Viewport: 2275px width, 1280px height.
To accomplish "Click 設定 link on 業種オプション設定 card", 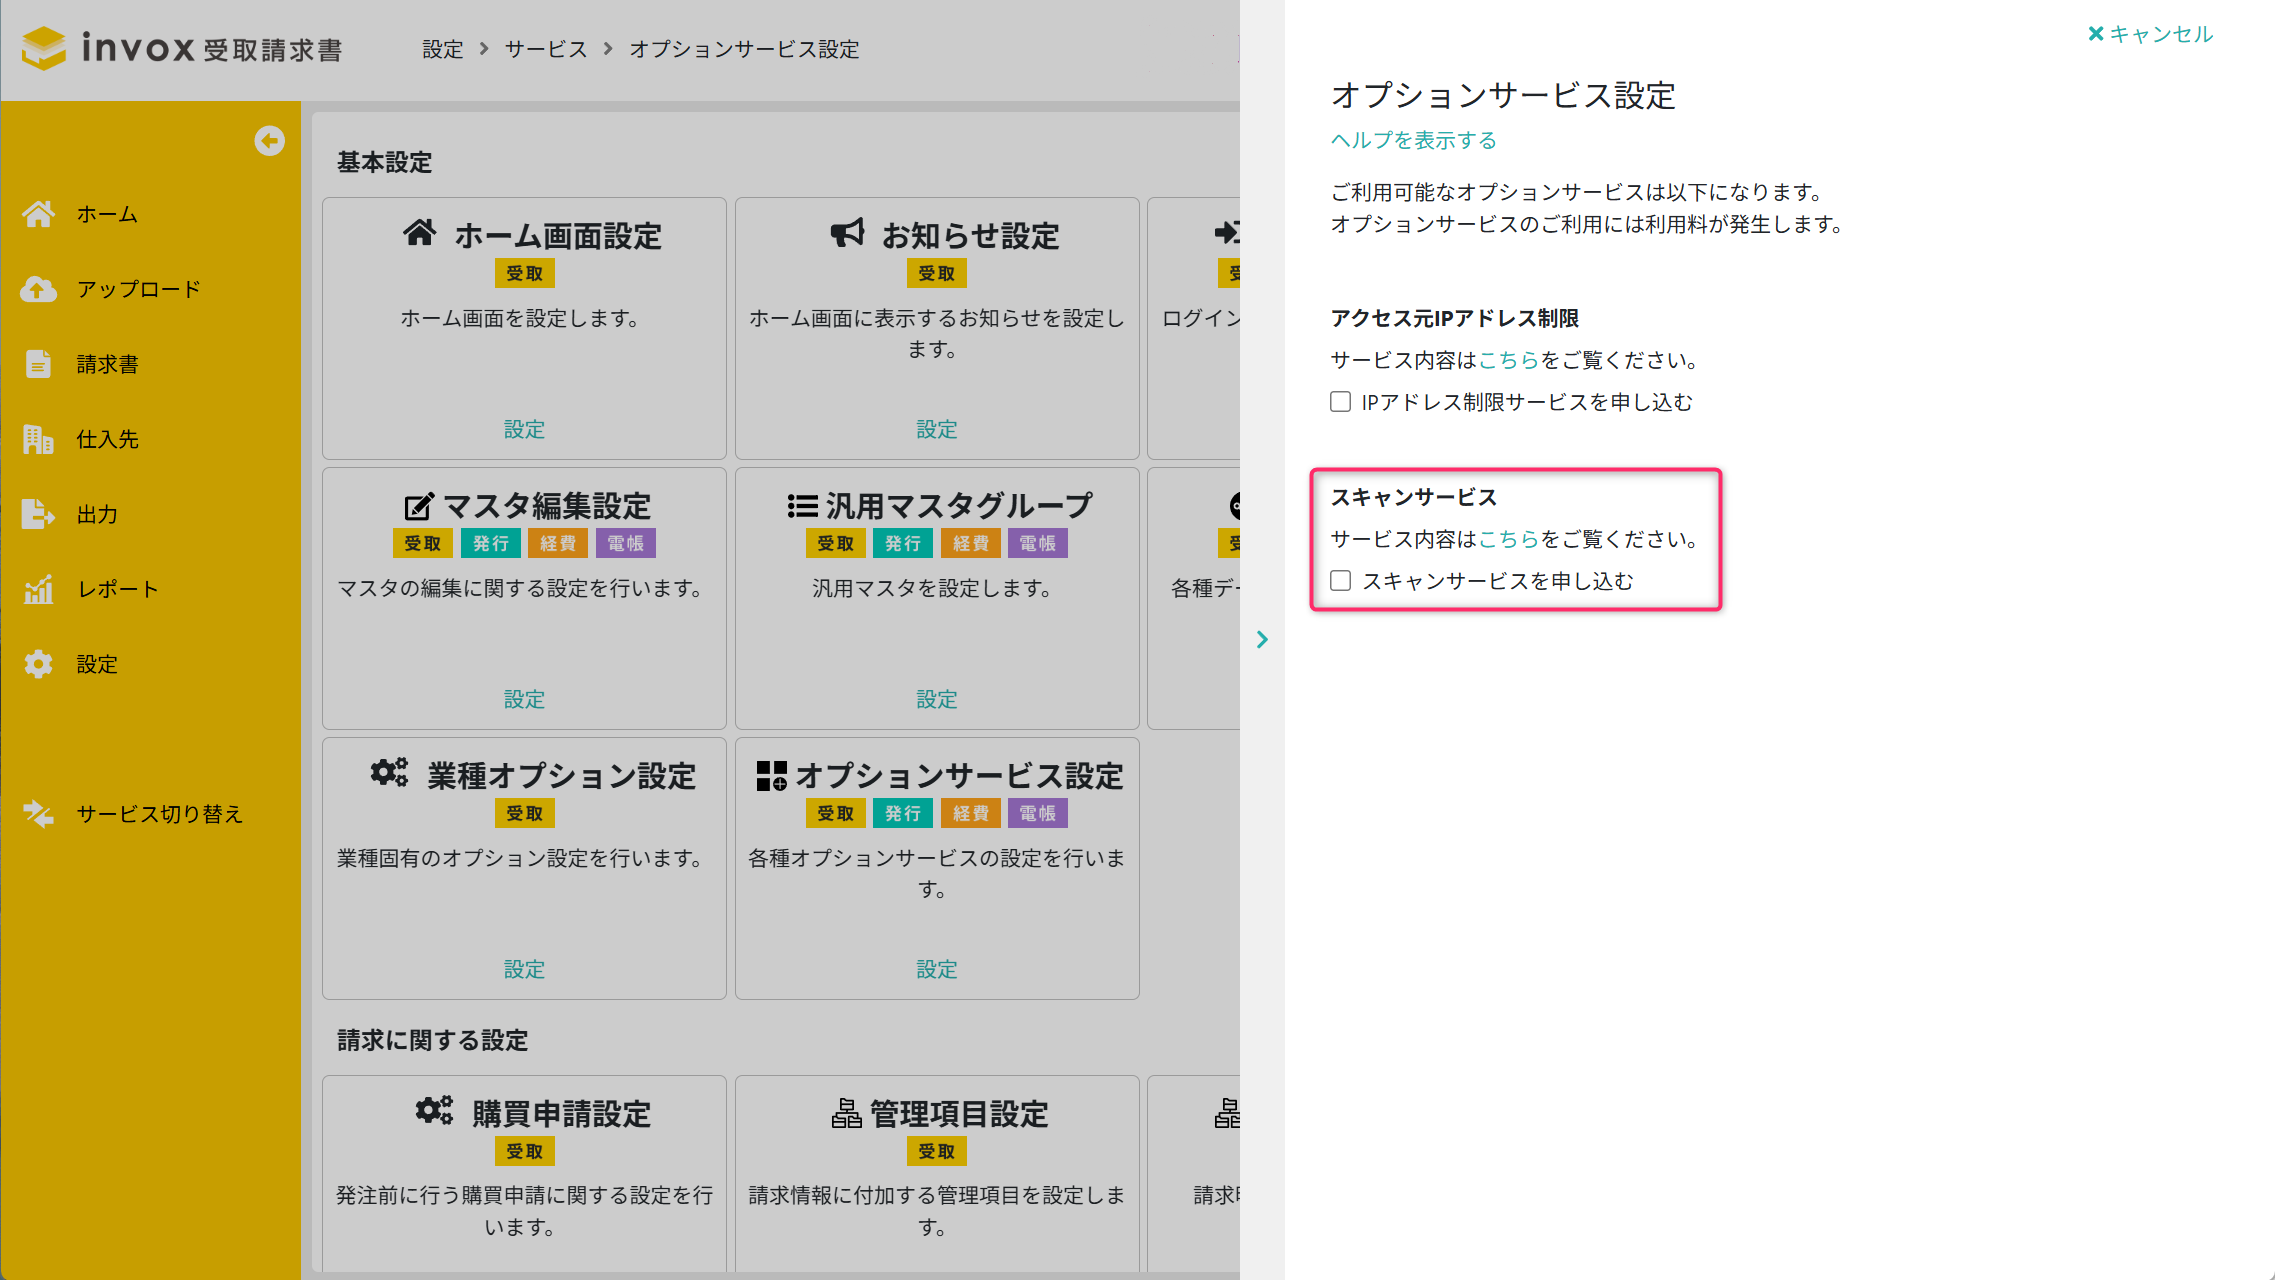I will tap(524, 969).
